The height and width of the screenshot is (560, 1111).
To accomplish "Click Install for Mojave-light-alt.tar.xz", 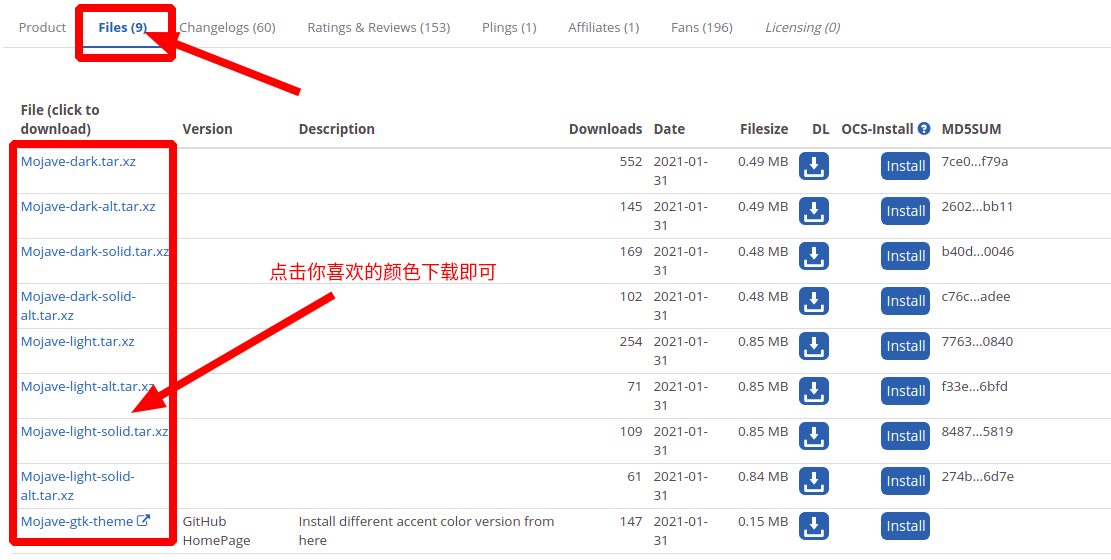I will point(906,391).
